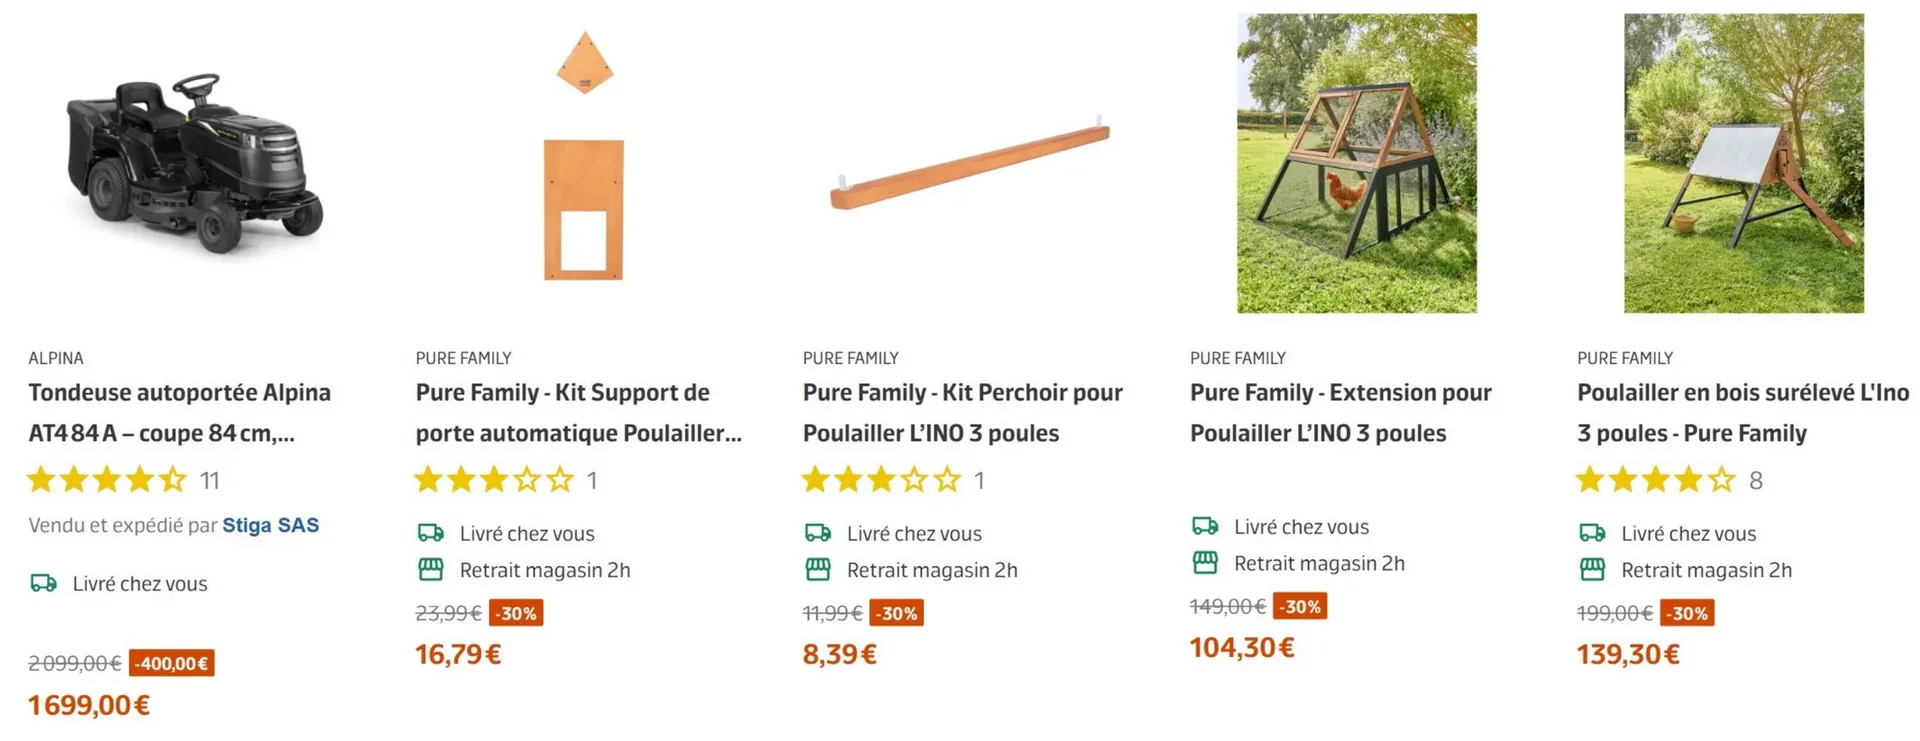Click delivery truck icon under Alpina mower
This screenshot has width=1920, height=741.
click(x=43, y=583)
